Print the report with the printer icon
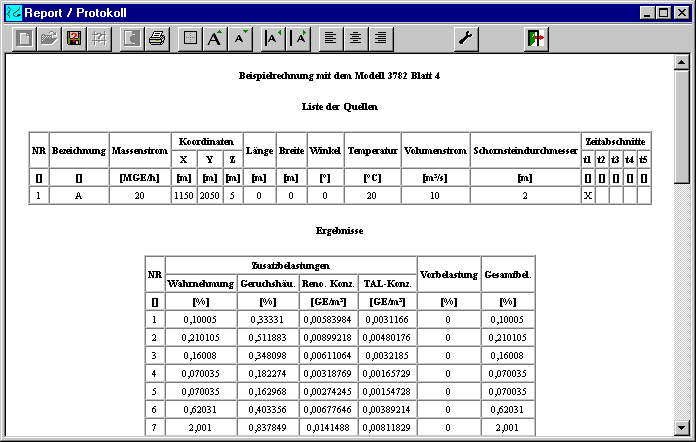The height and width of the screenshot is (442, 696). point(157,39)
